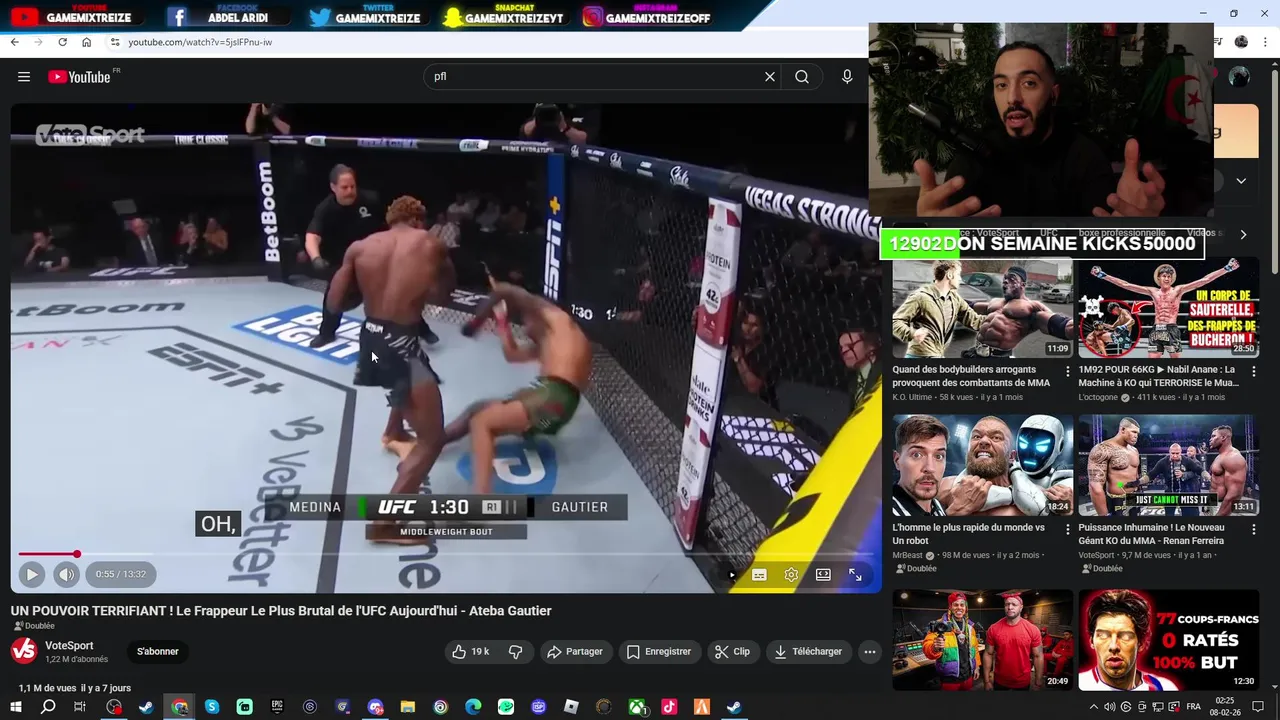1280x720 pixels.
Task: Go forward in browser history
Action: (38, 42)
